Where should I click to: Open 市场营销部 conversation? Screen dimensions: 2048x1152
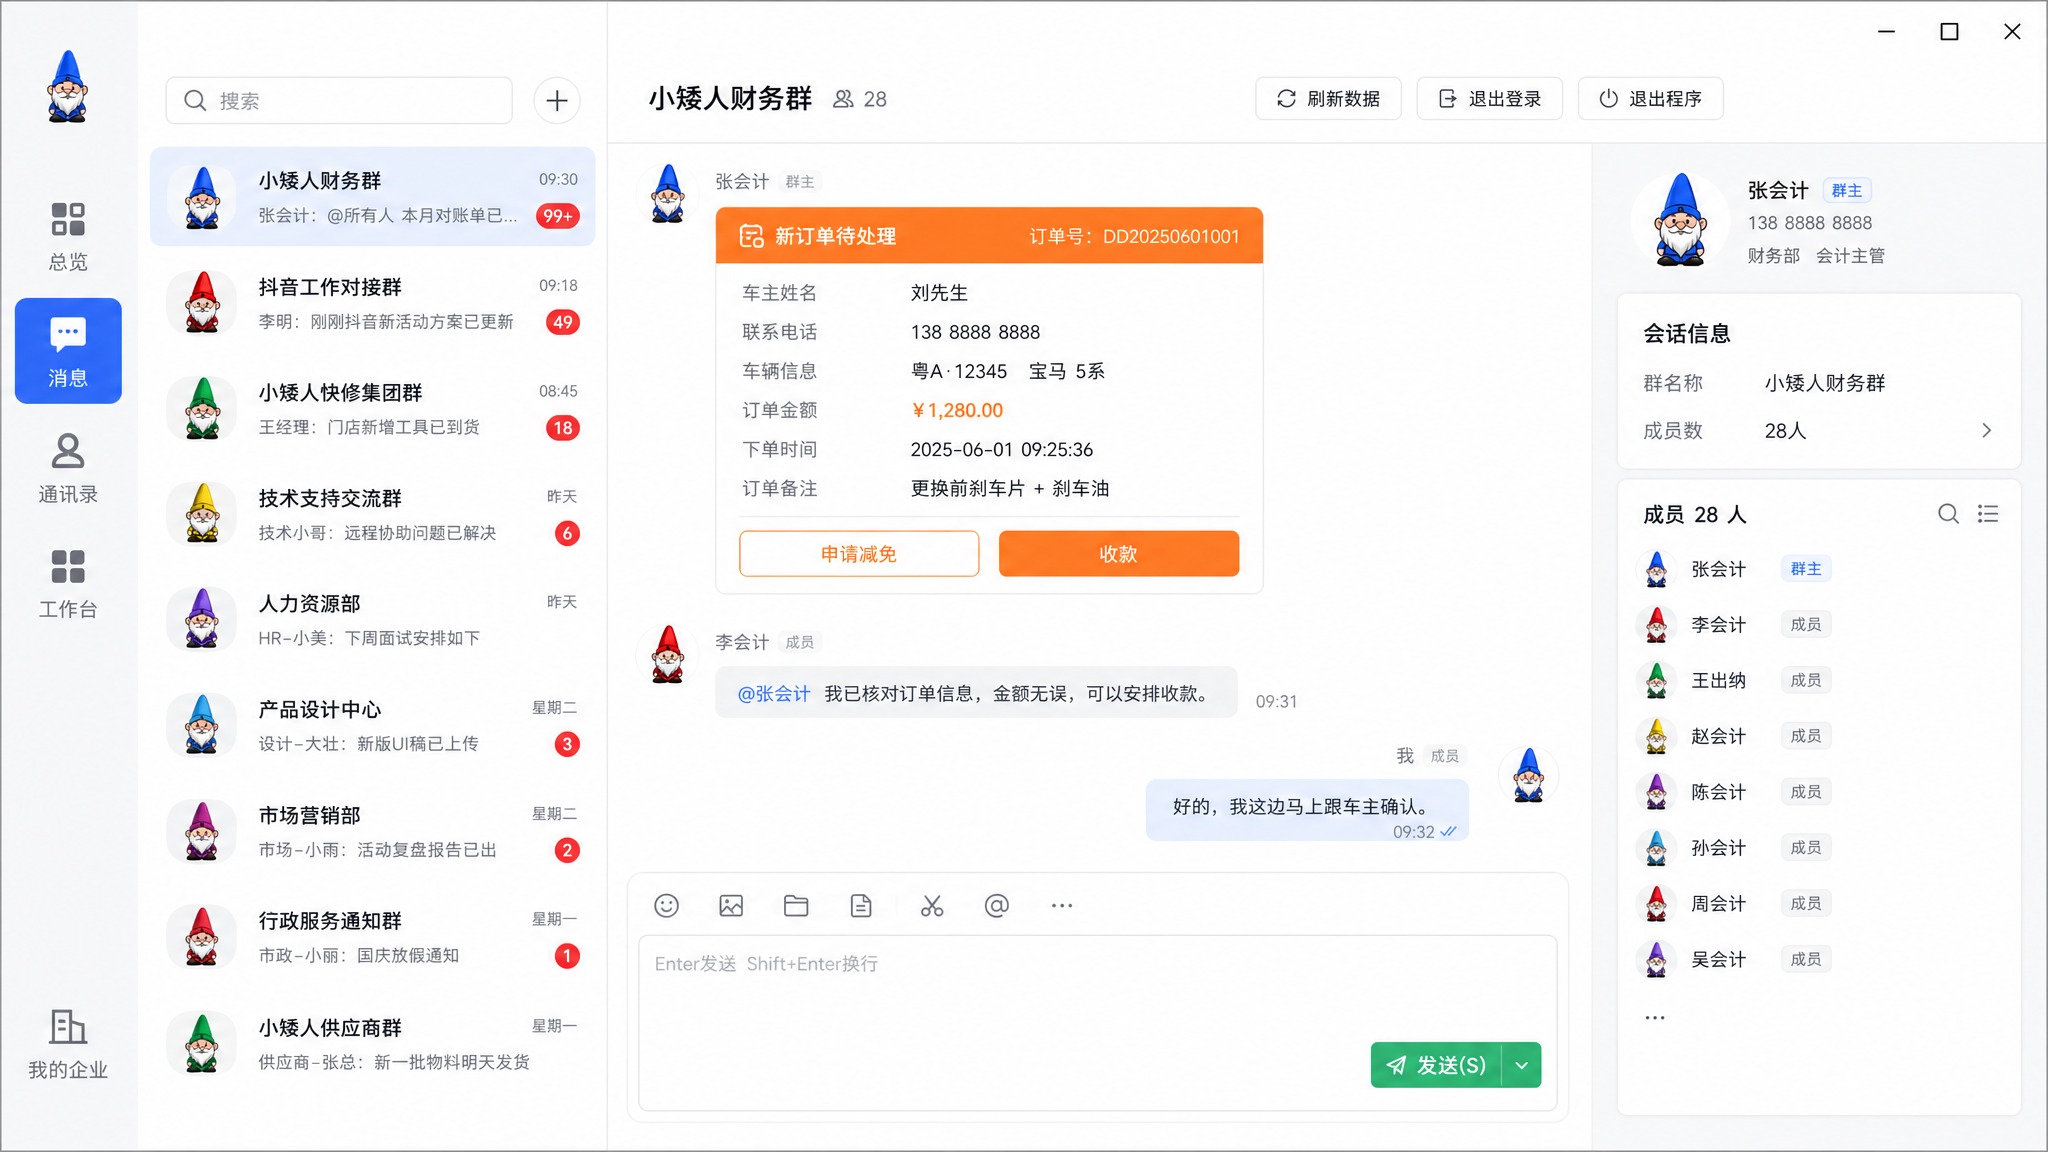pos(372,832)
